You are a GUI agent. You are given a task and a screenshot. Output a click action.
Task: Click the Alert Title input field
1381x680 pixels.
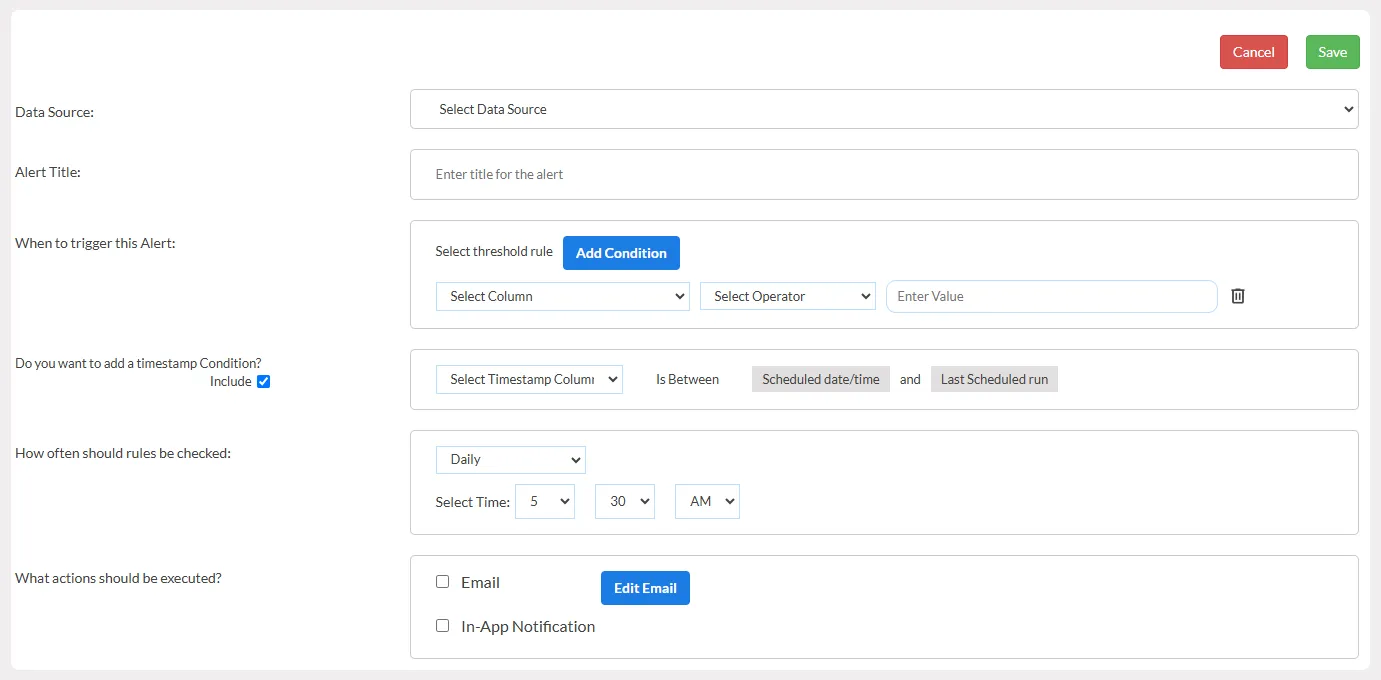[883, 174]
